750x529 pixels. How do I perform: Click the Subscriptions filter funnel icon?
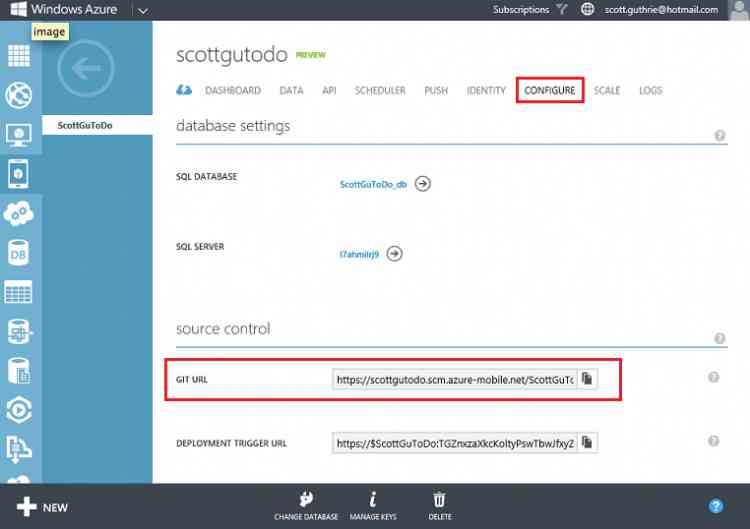click(x=562, y=9)
